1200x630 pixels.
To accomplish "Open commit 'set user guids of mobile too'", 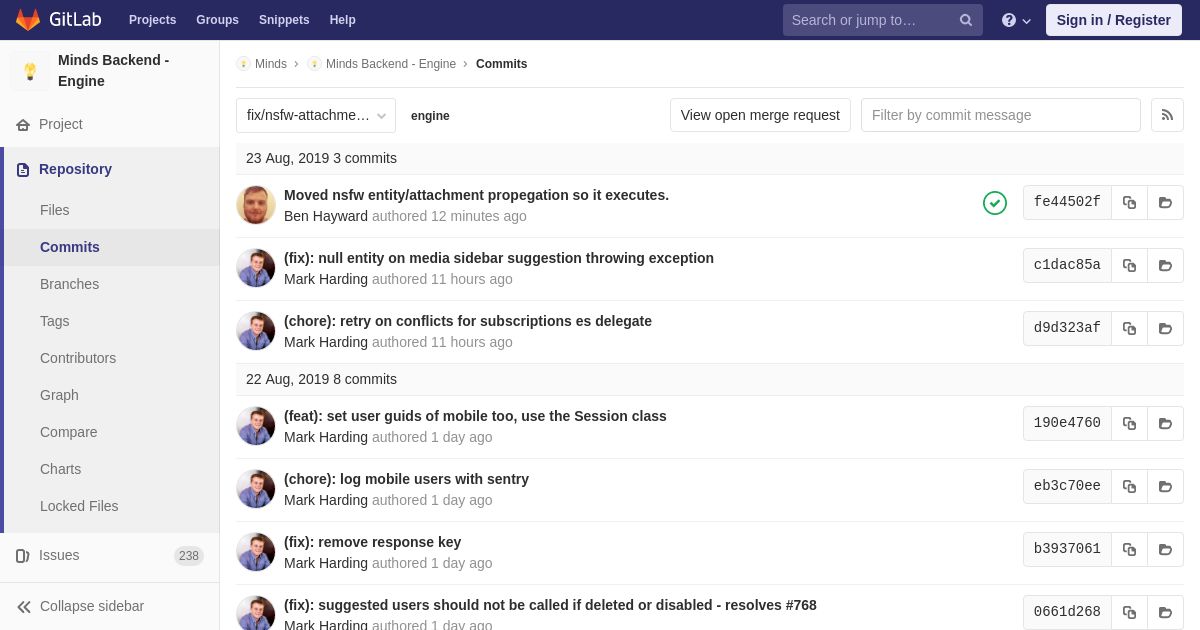I will tap(475, 416).
